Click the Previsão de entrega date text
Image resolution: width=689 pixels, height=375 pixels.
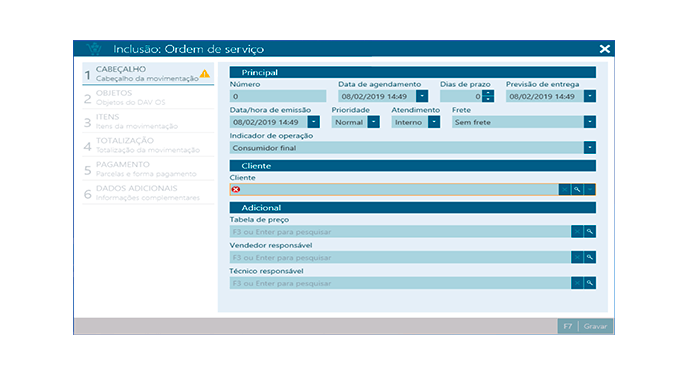pyautogui.click(x=542, y=96)
